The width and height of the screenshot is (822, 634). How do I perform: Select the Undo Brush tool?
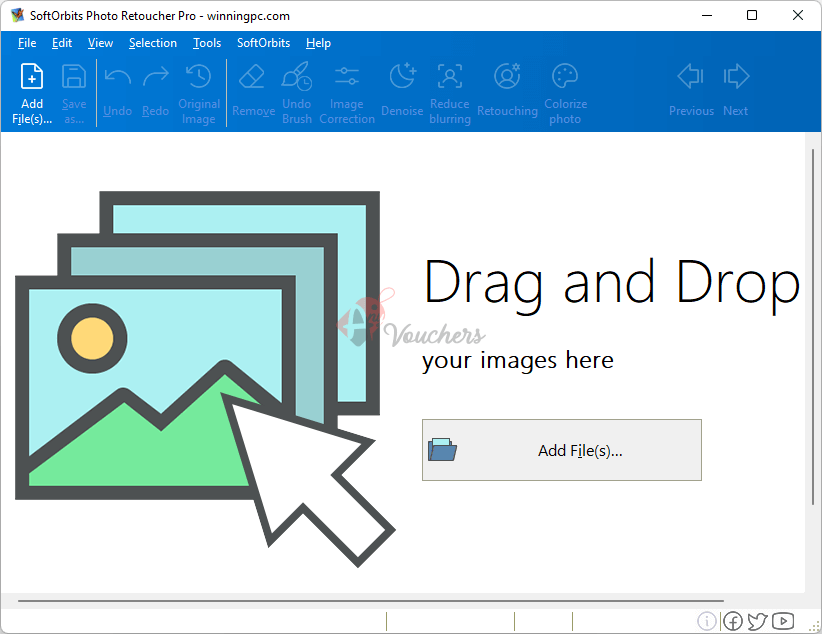(x=297, y=78)
